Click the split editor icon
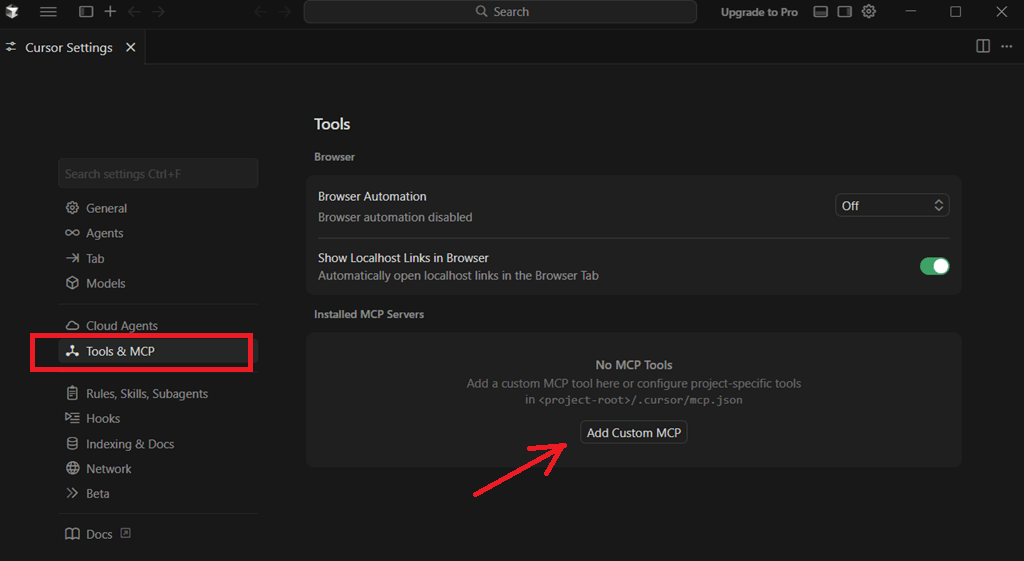Viewport: 1024px width, 561px height. 983,47
